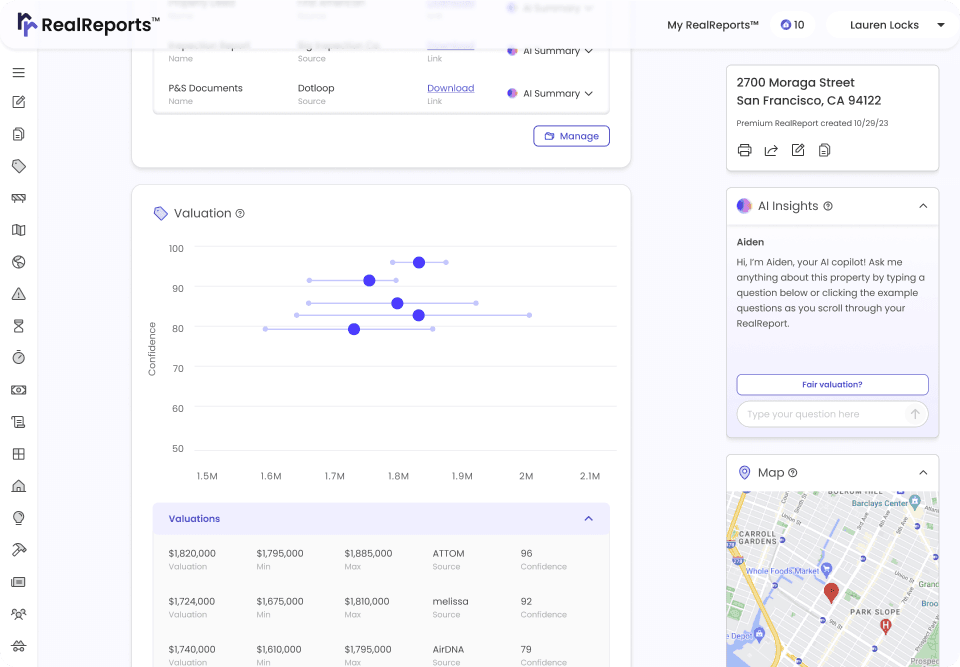The width and height of the screenshot is (960, 667).
Task: Open the edit icon on the property card
Action: click(797, 149)
